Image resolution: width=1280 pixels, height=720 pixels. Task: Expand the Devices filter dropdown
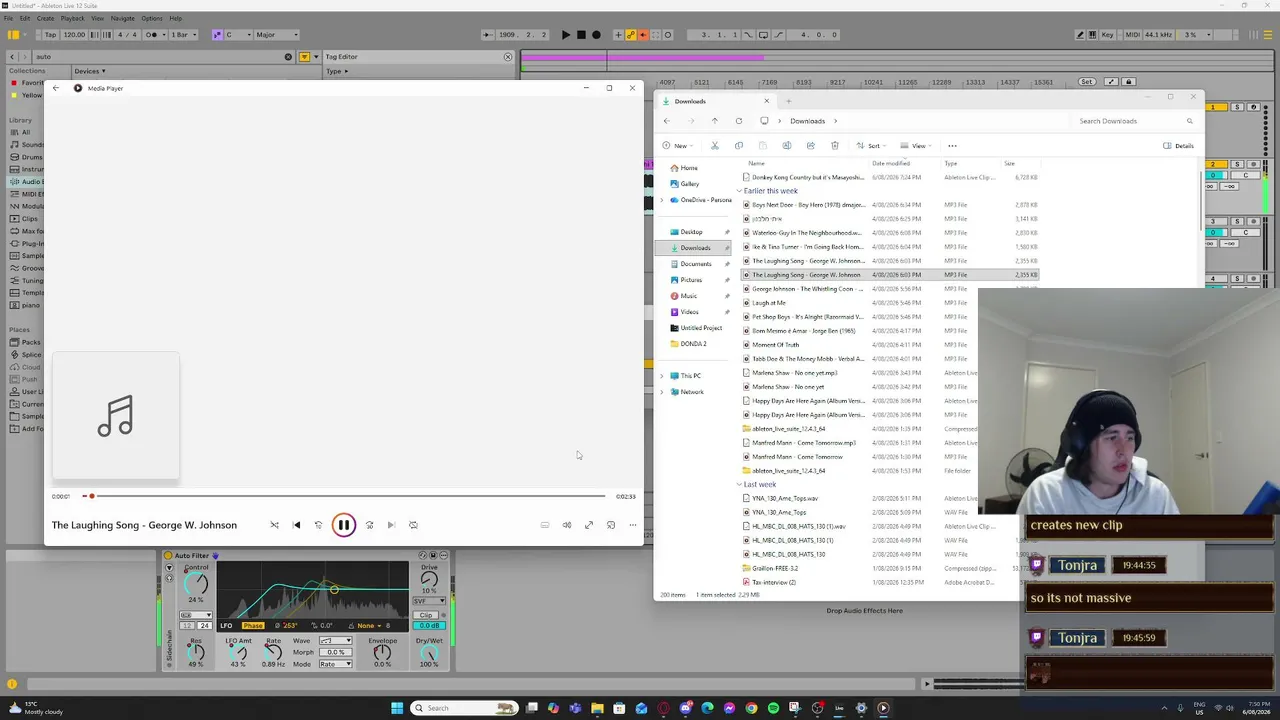[90, 72]
